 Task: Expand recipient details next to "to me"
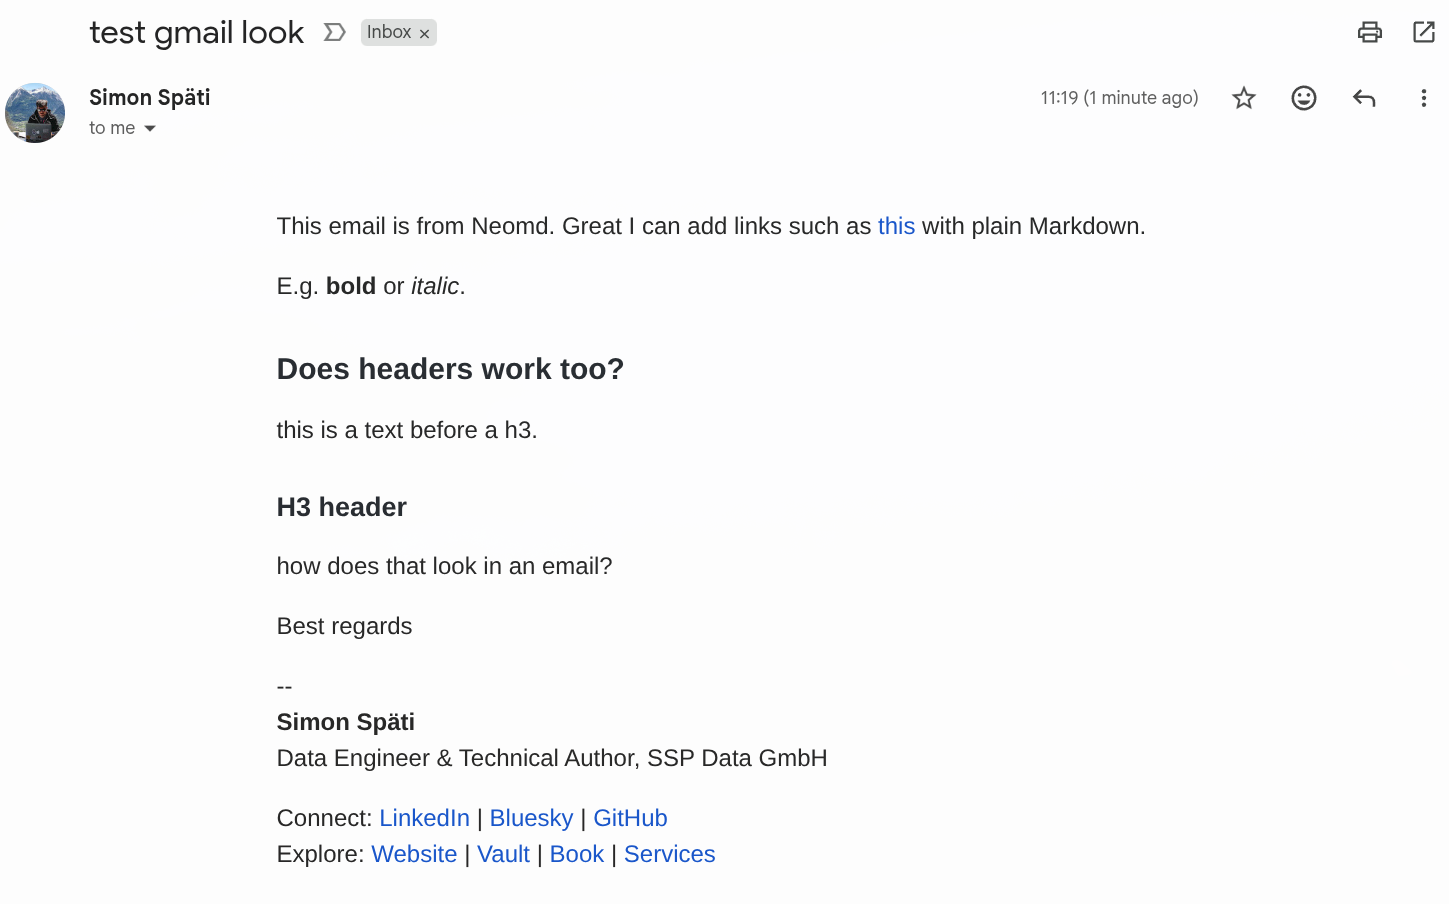click(x=150, y=129)
